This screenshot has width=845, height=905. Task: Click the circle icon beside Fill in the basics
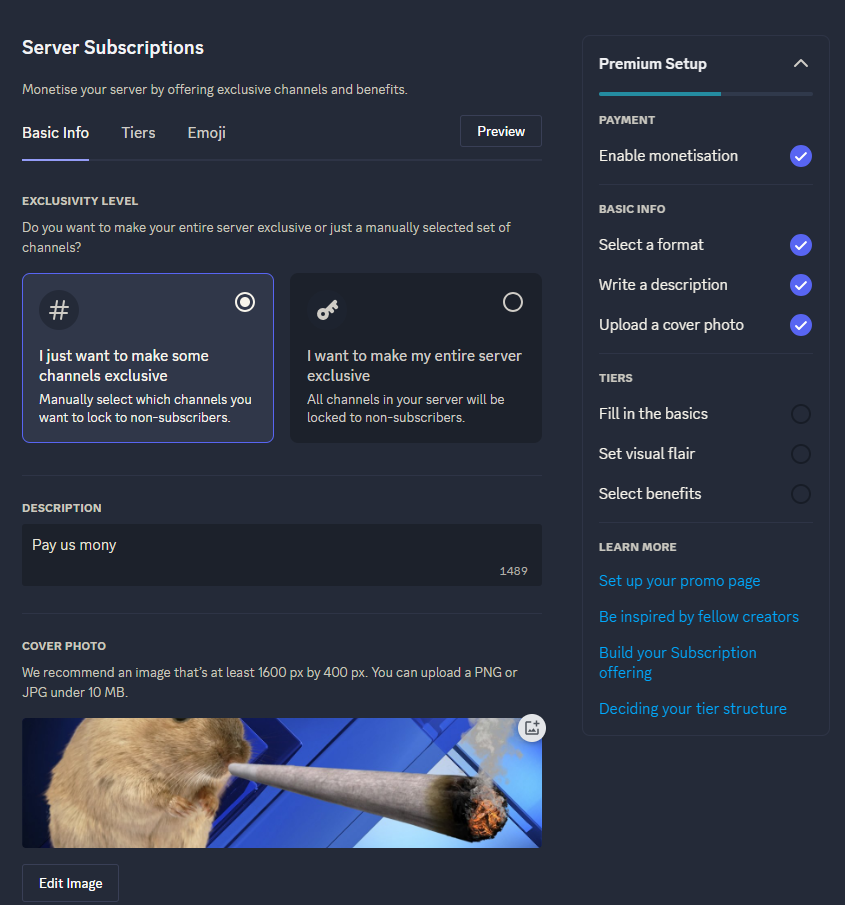(x=800, y=413)
